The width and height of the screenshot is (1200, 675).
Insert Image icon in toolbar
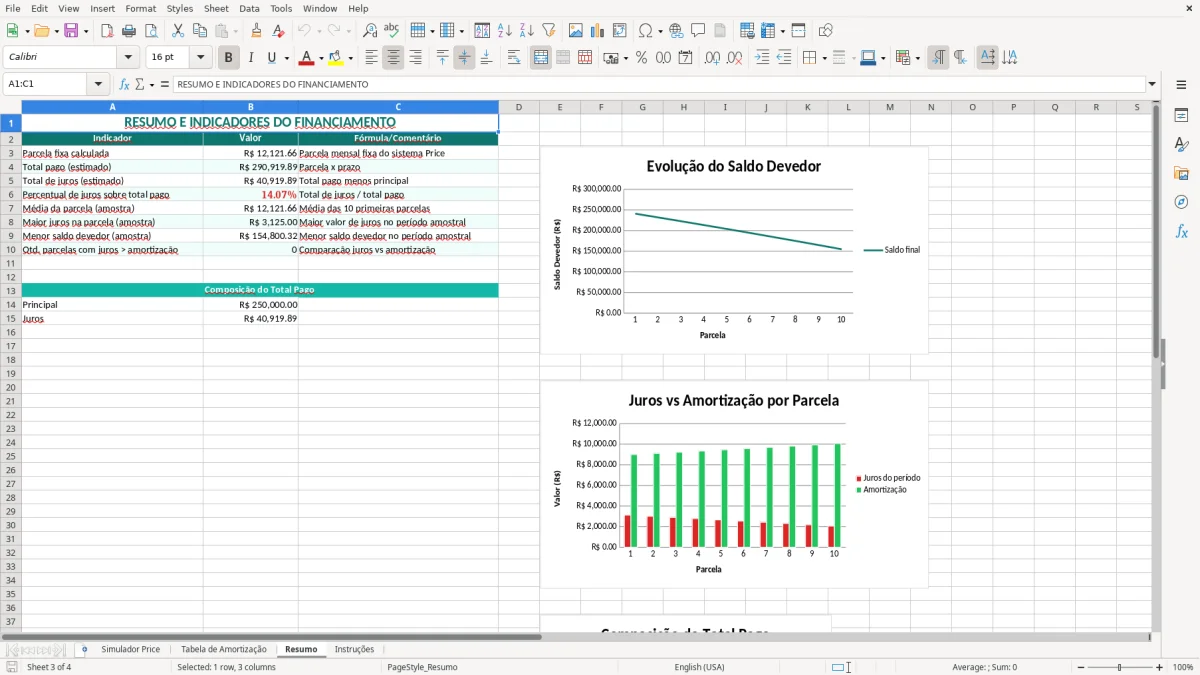pos(576,31)
